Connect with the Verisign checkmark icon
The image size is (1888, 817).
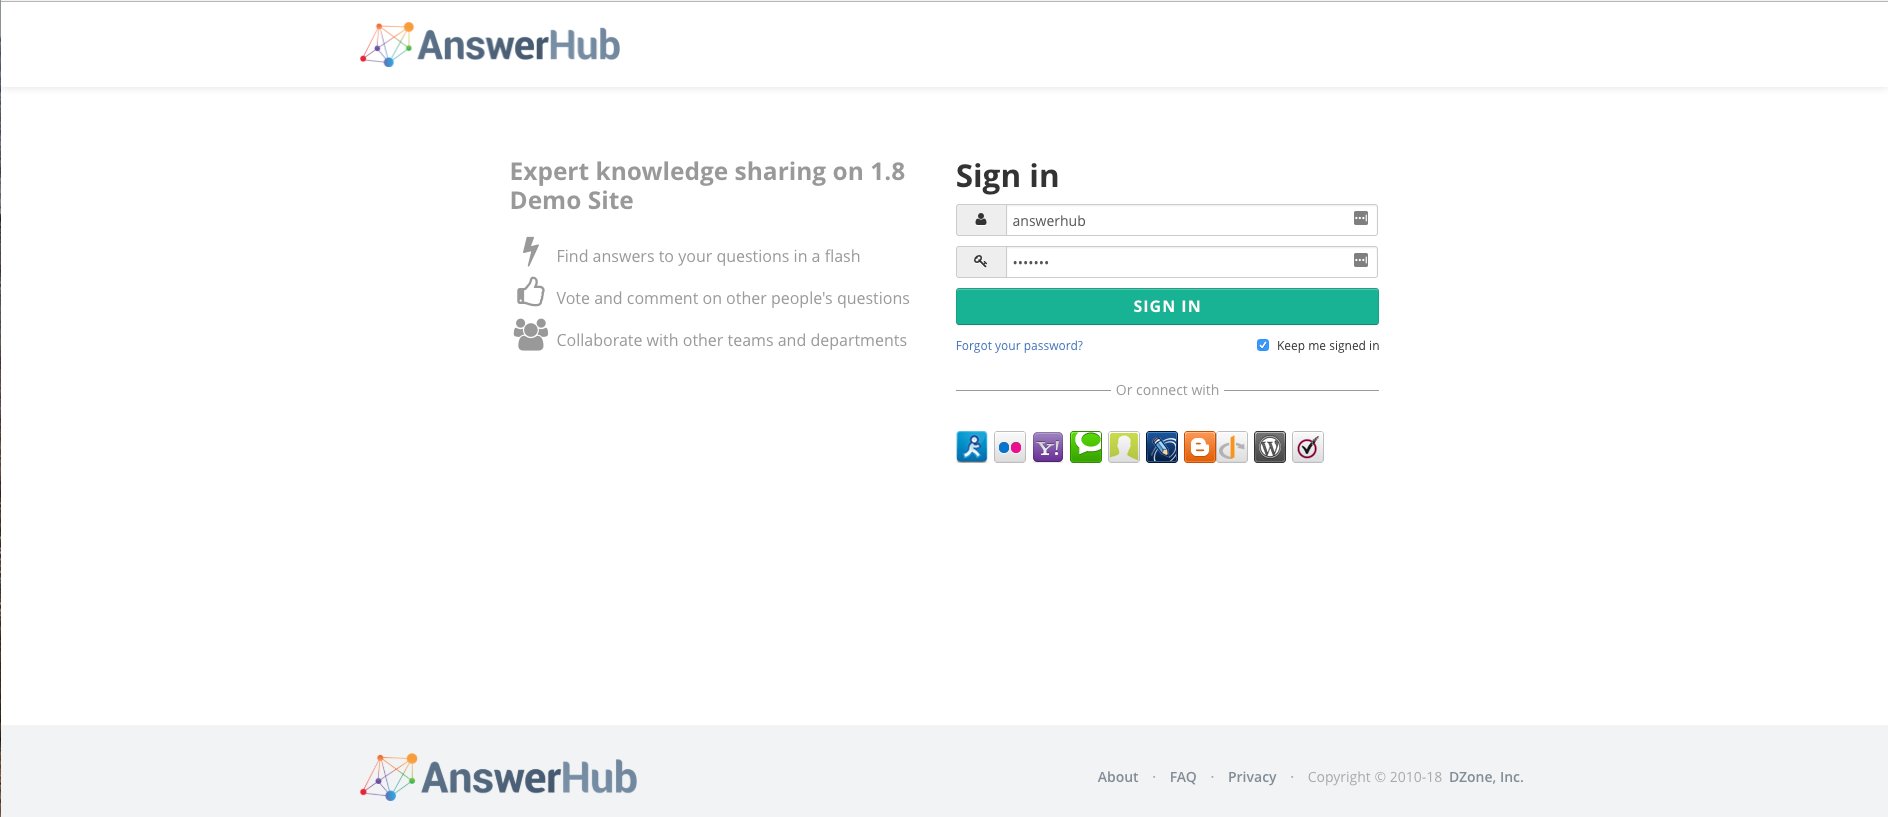1308,447
